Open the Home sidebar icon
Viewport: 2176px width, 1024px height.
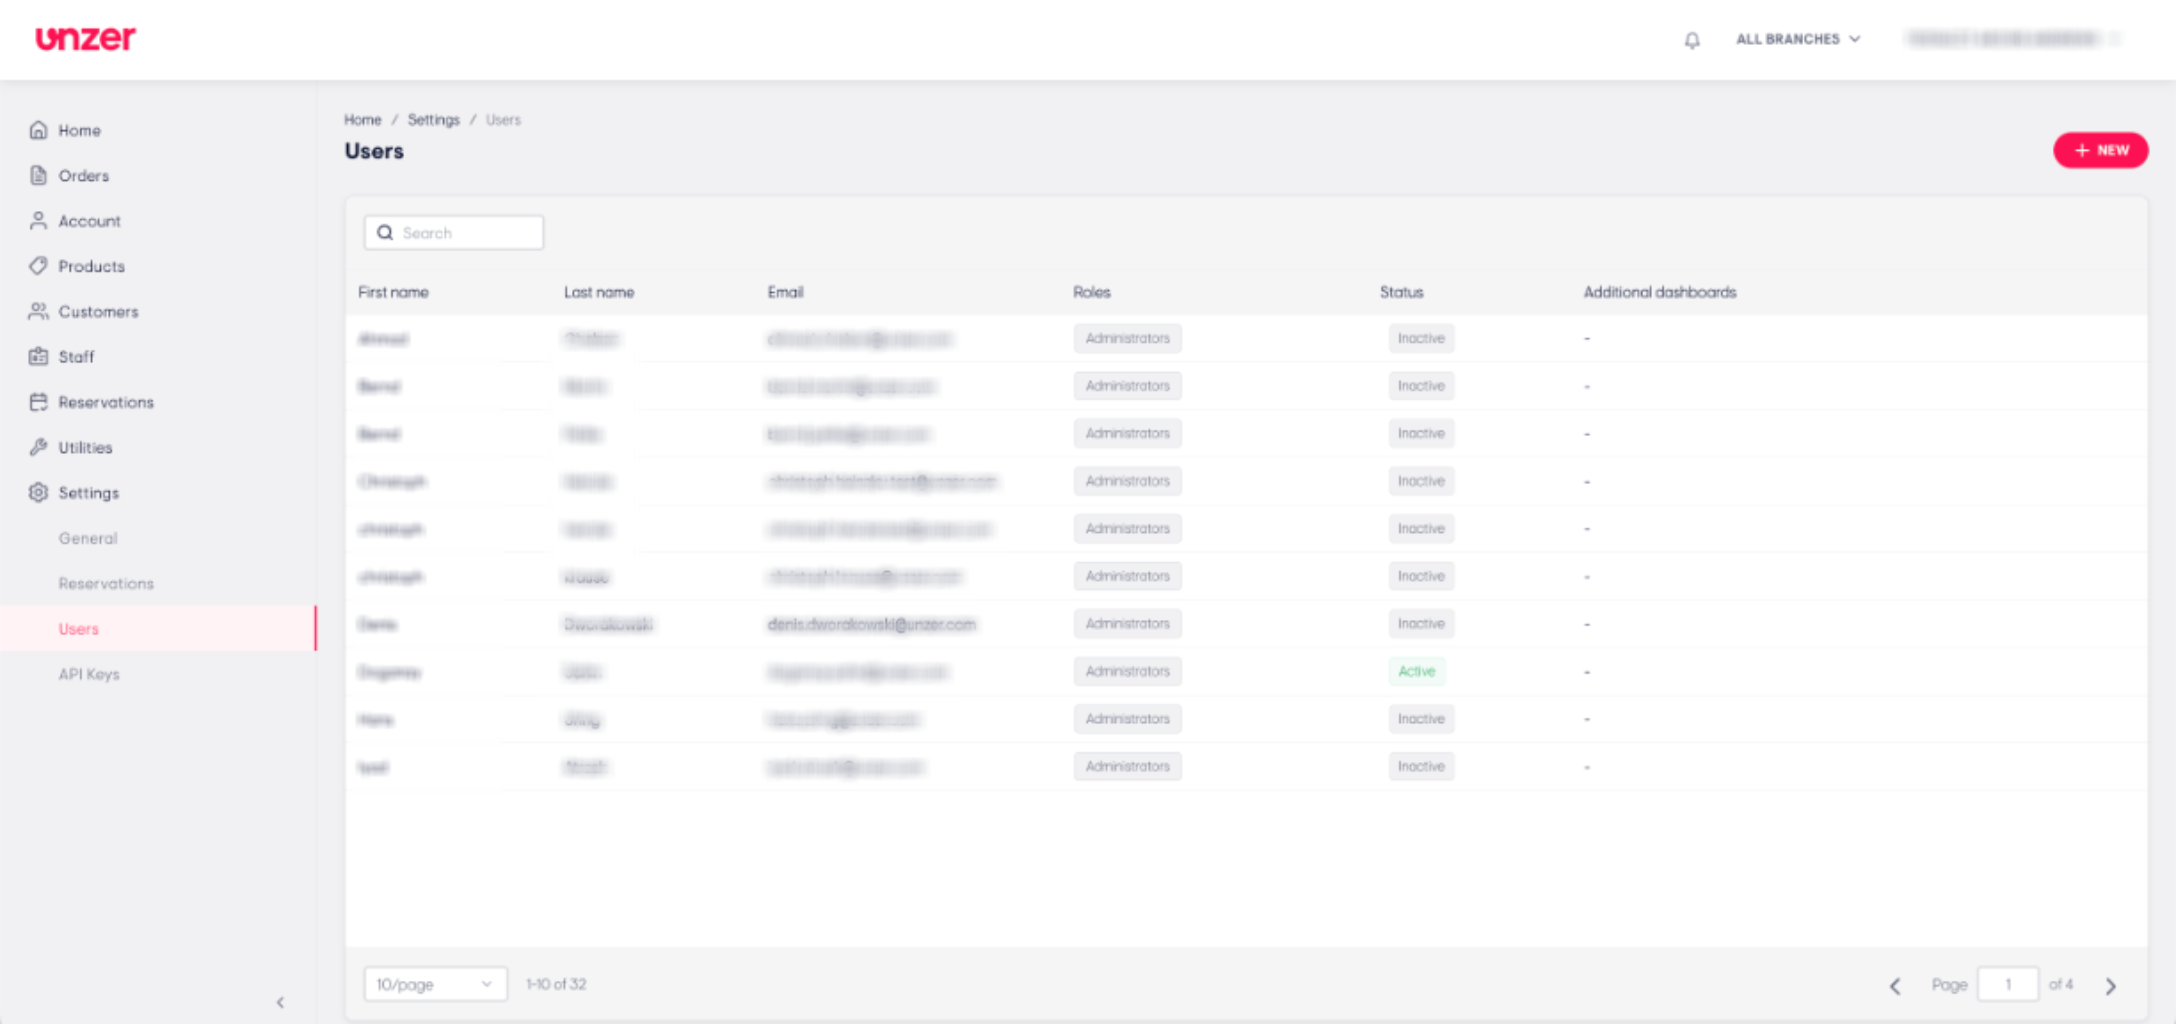[38, 130]
